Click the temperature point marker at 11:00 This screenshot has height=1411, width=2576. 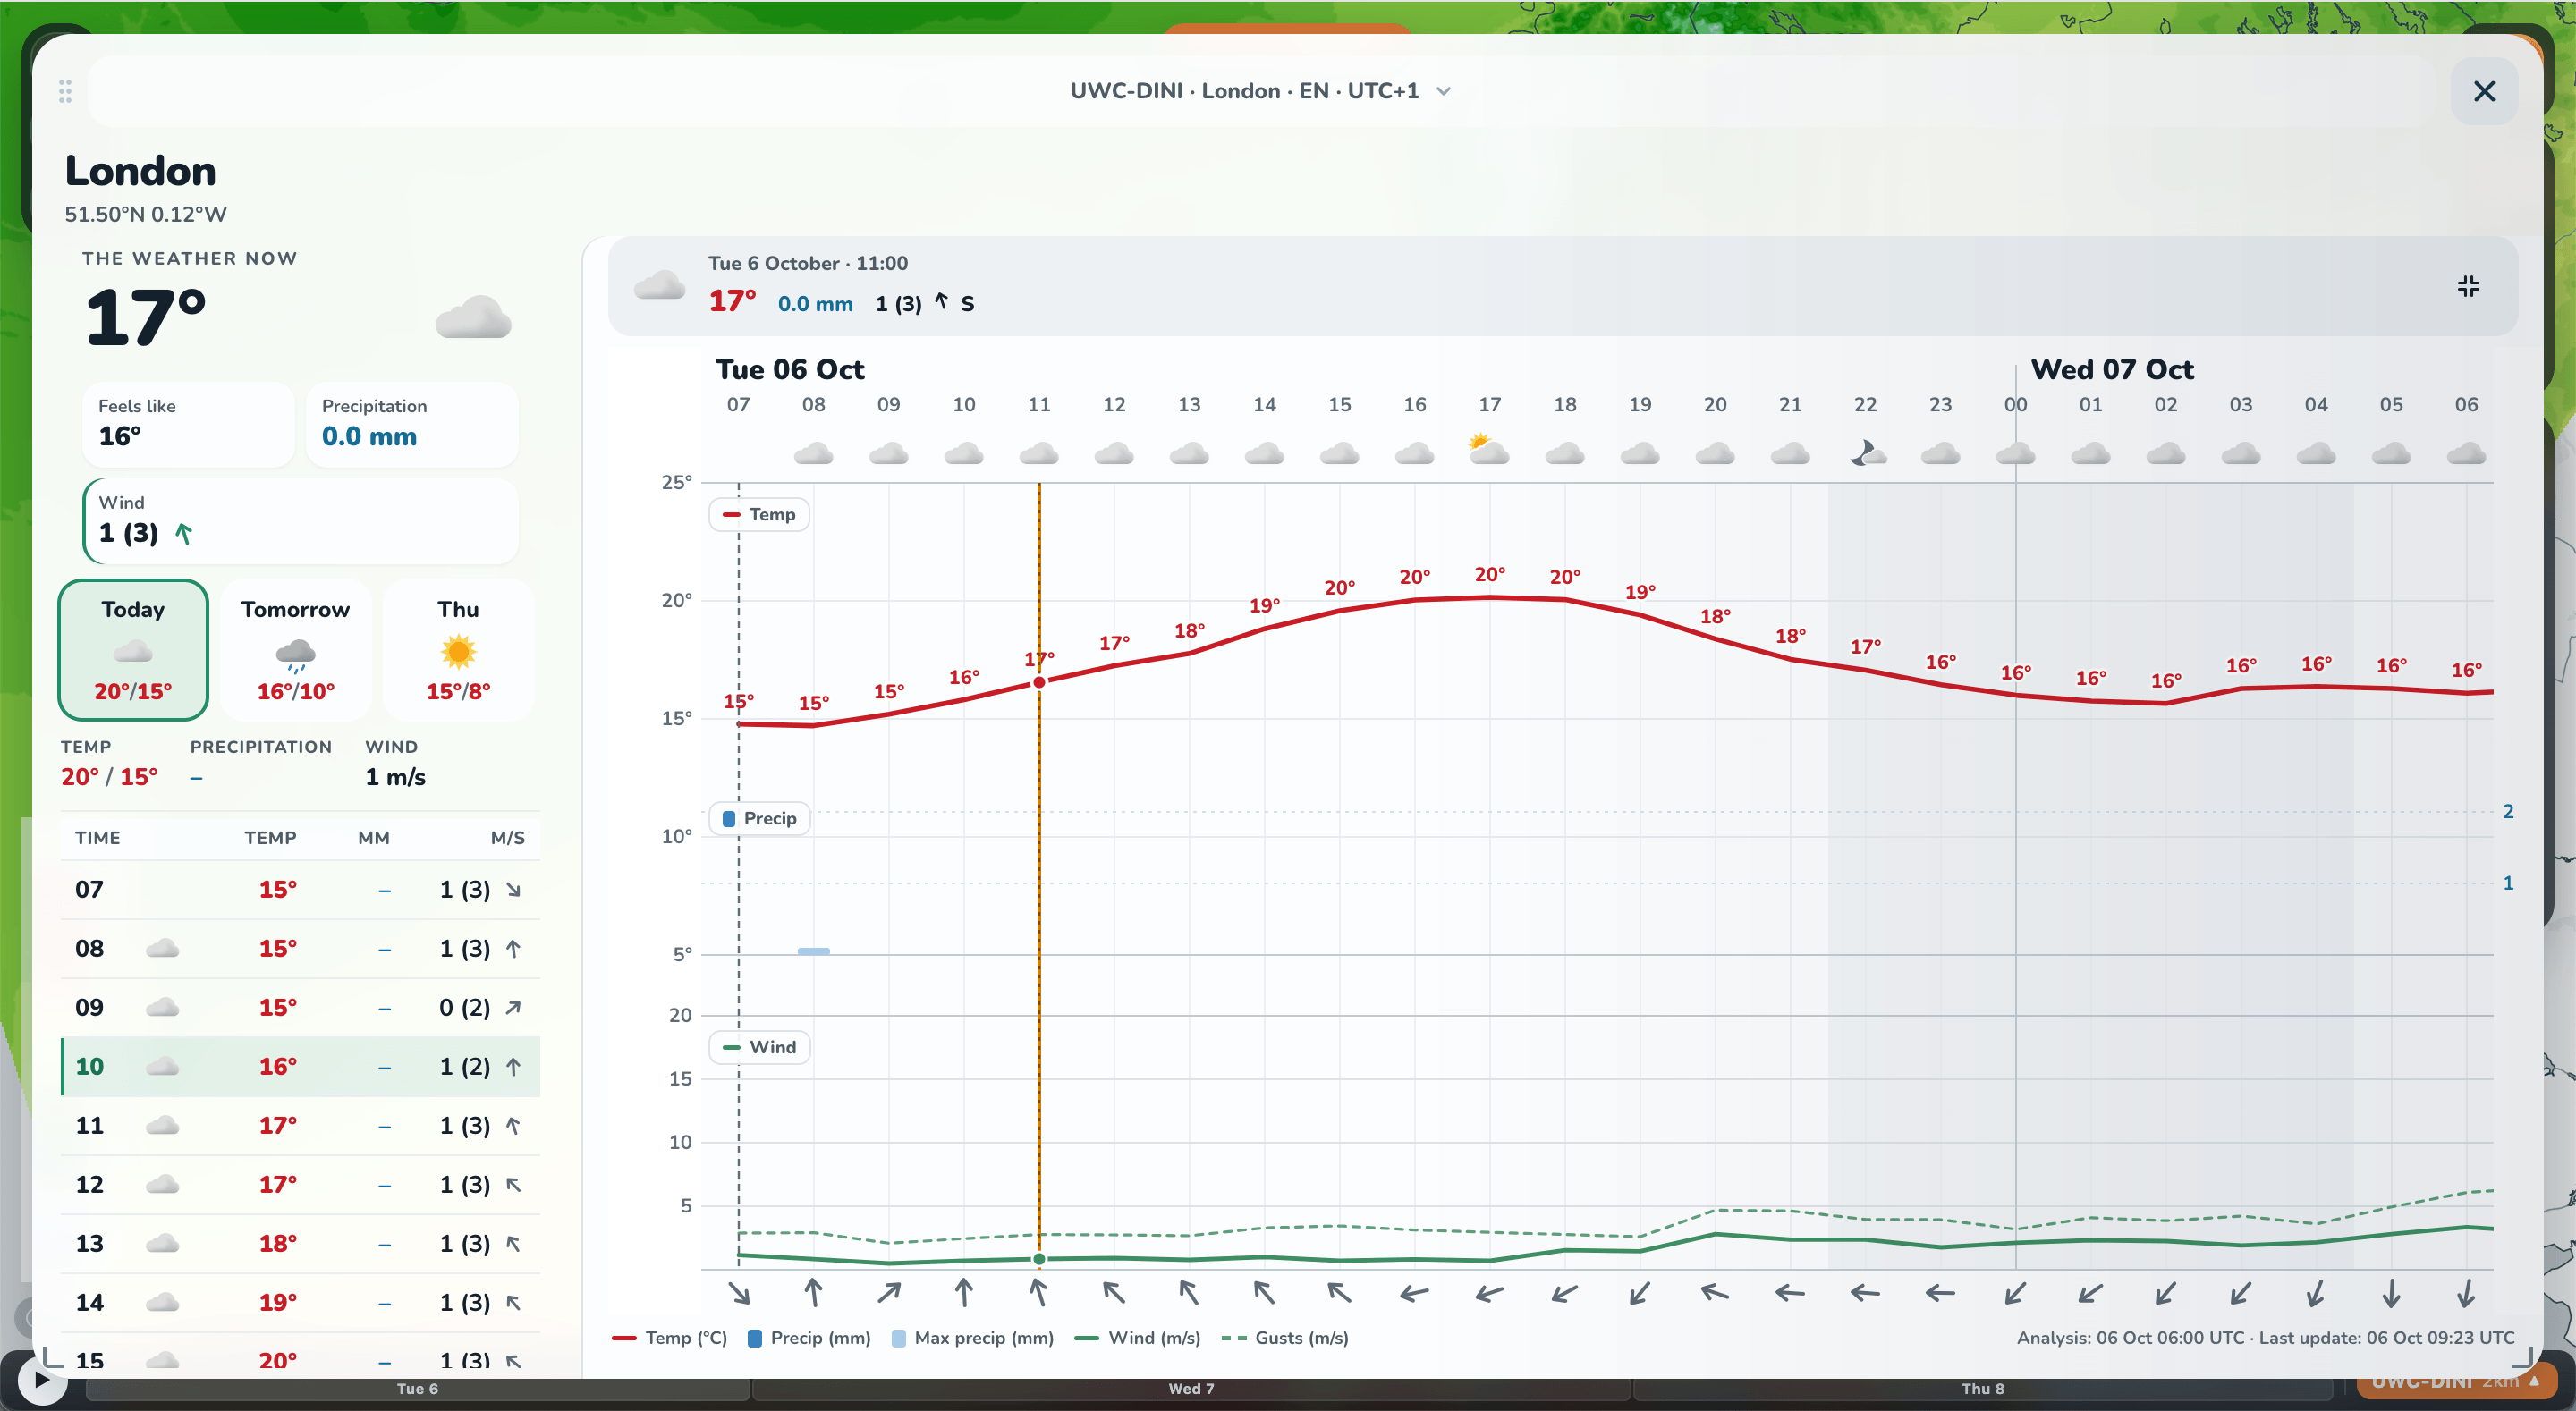(1039, 682)
